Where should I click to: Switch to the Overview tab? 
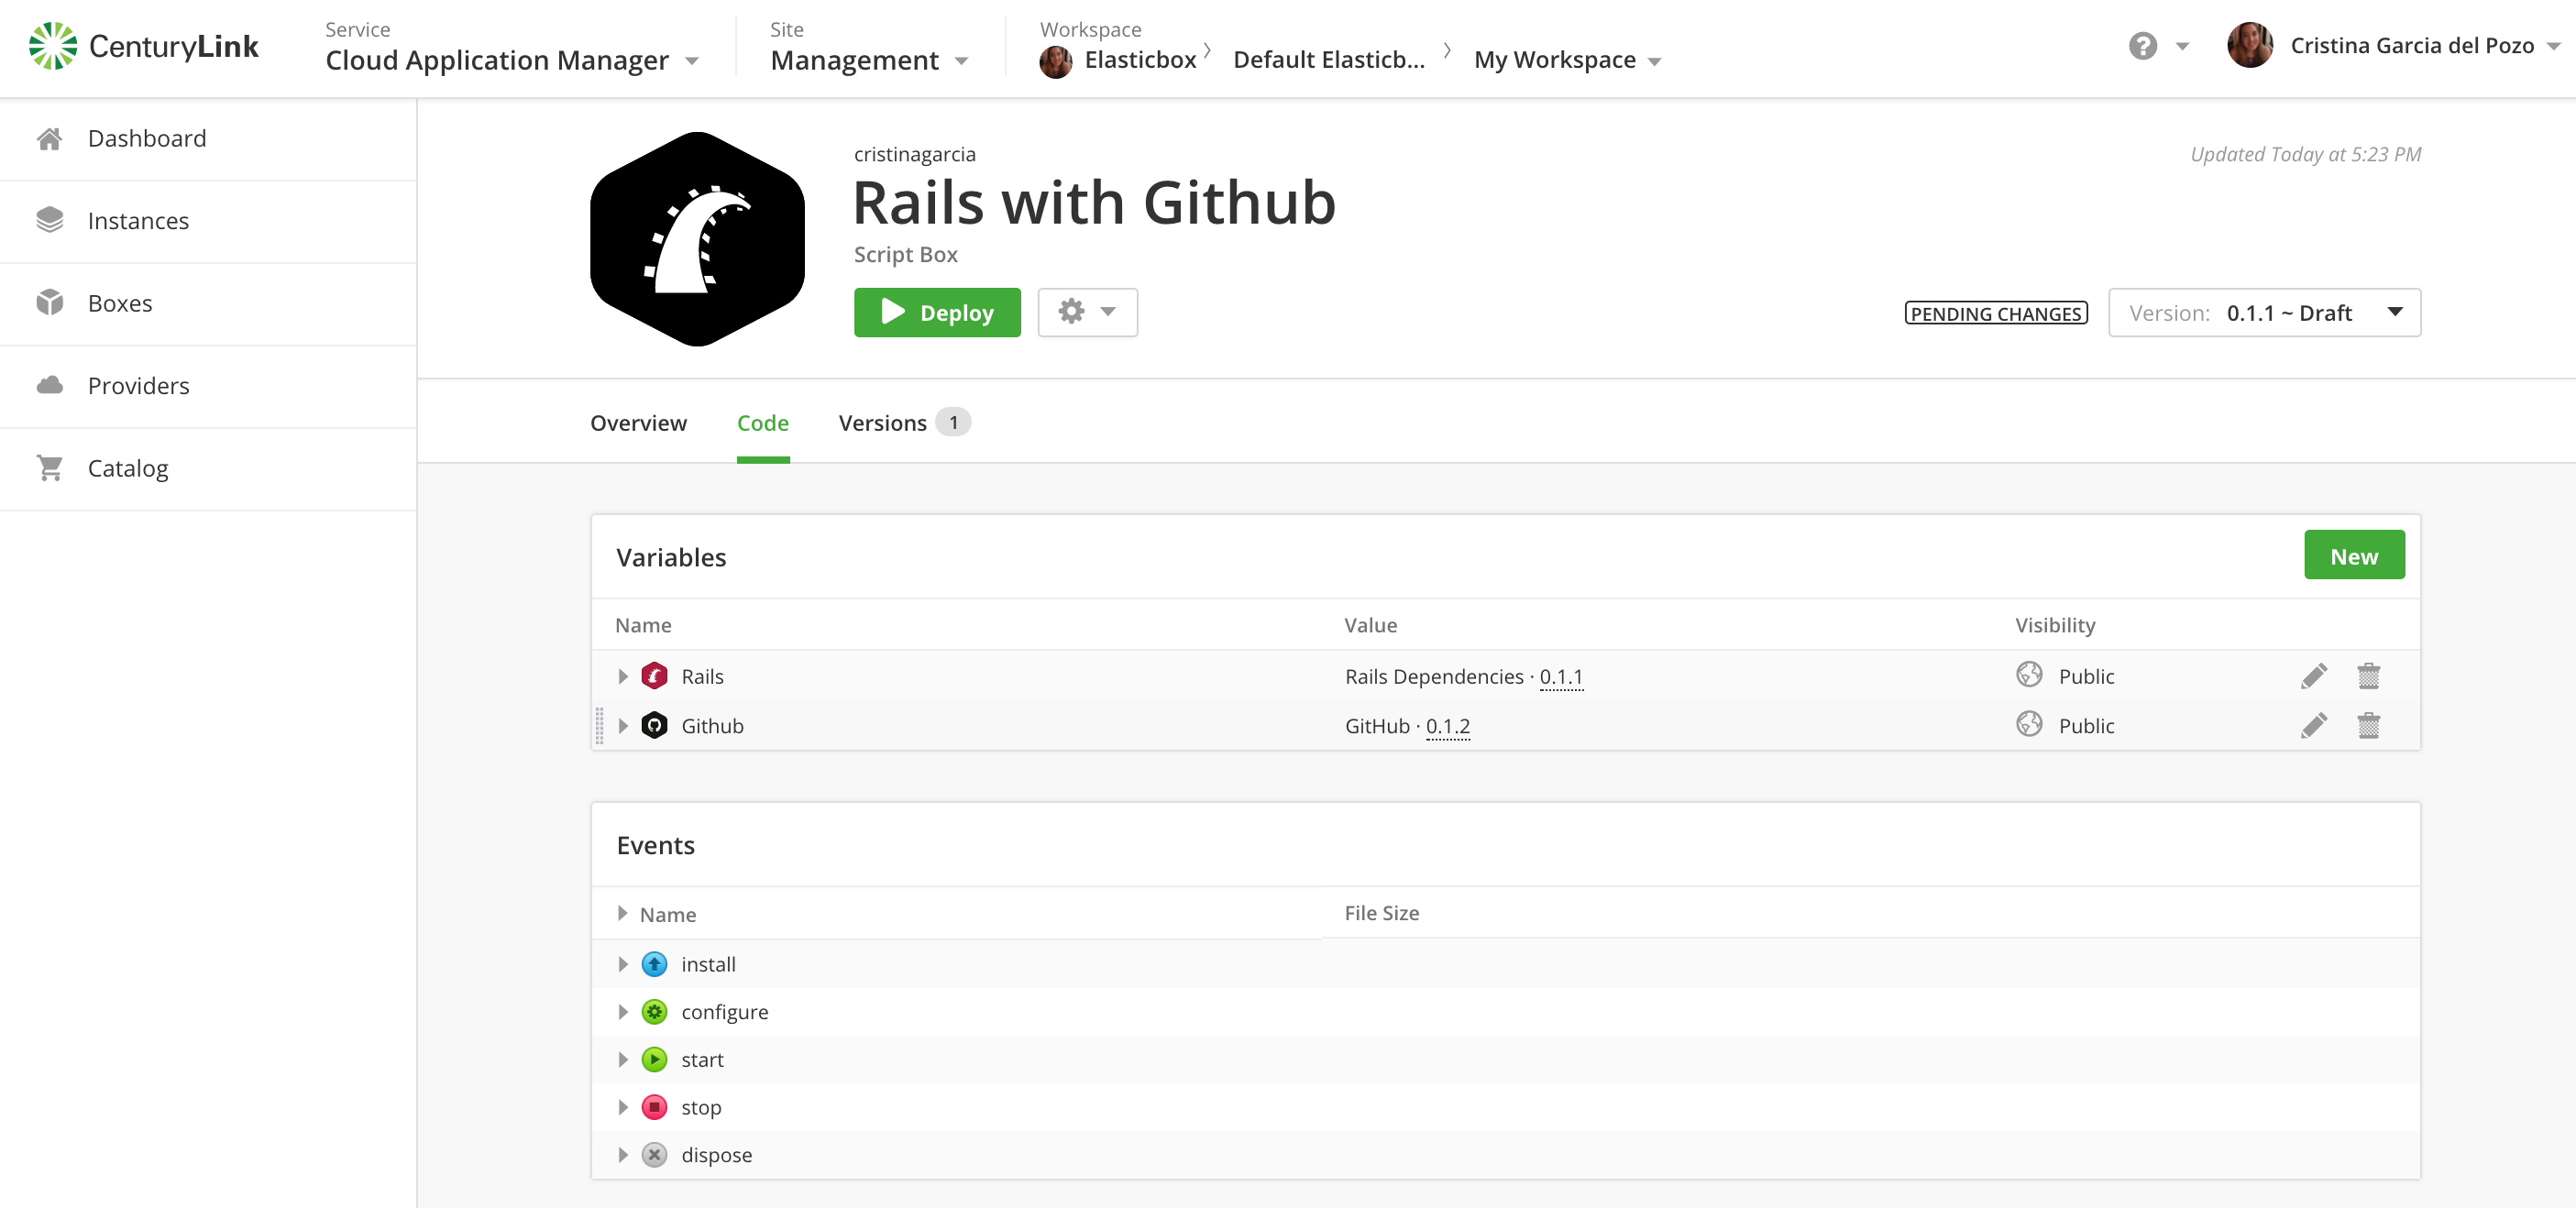(x=639, y=423)
